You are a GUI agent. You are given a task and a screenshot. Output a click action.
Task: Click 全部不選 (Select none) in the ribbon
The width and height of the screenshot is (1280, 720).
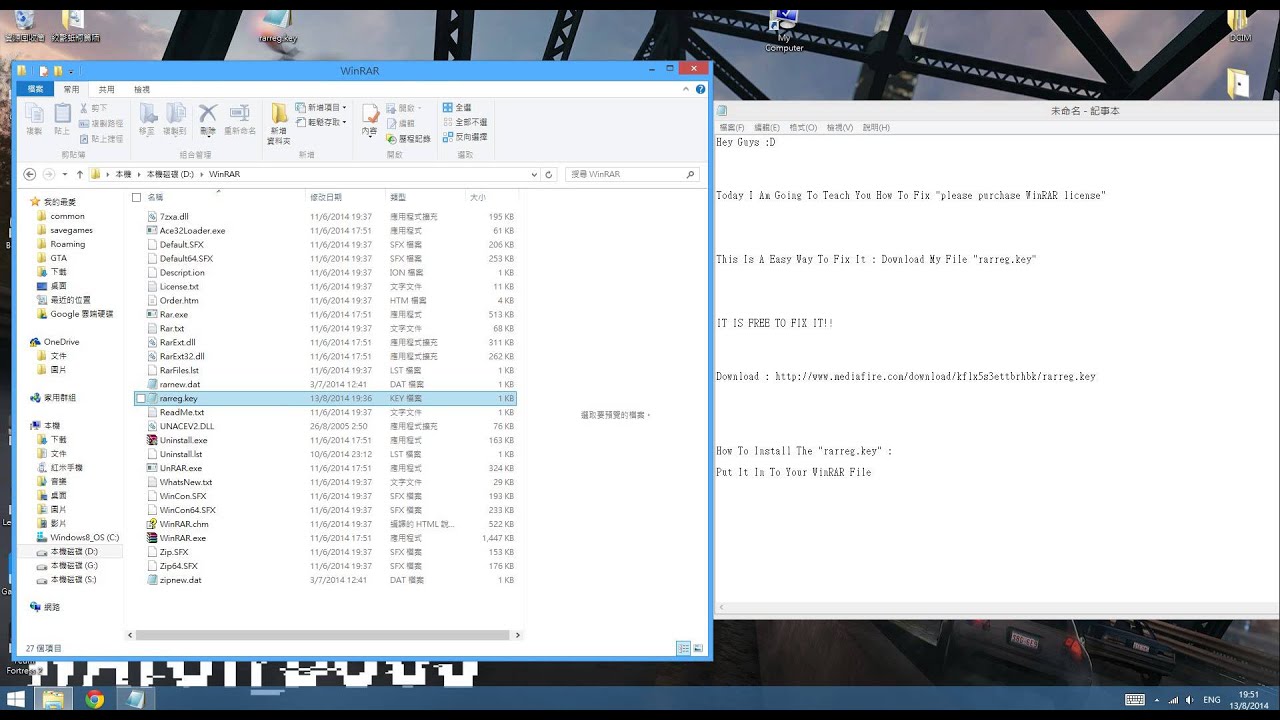point(465,122)
